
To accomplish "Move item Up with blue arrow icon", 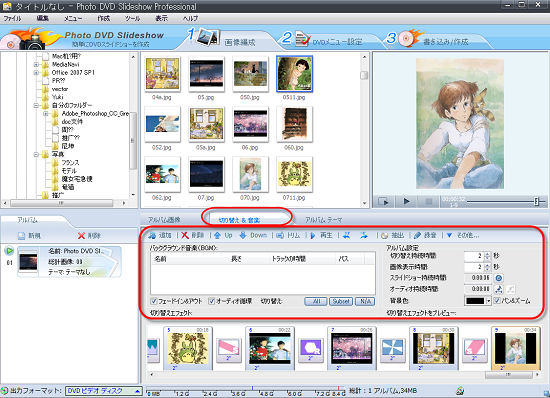I will (x=217, y=235).
